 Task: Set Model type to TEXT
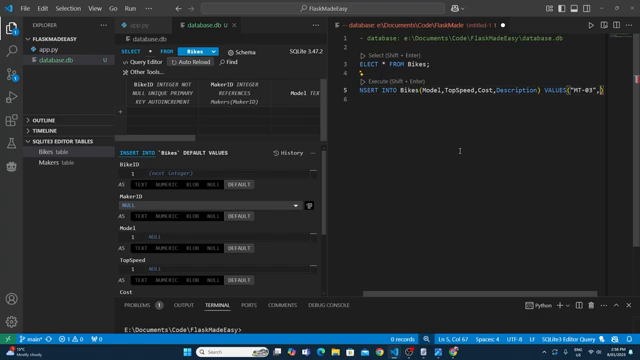pos(141,248)
